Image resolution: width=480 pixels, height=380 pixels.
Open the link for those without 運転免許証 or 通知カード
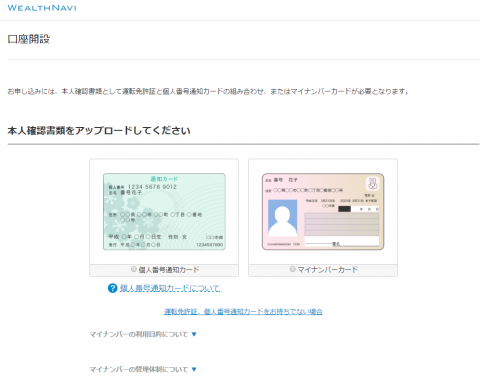[x=243, y=312]
